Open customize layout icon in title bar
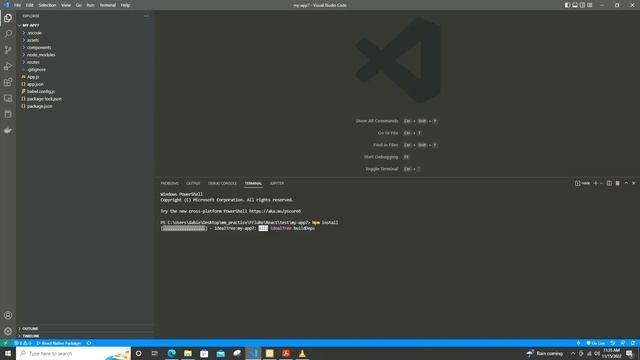Screen dimensions: 640x360 (590, 5)
